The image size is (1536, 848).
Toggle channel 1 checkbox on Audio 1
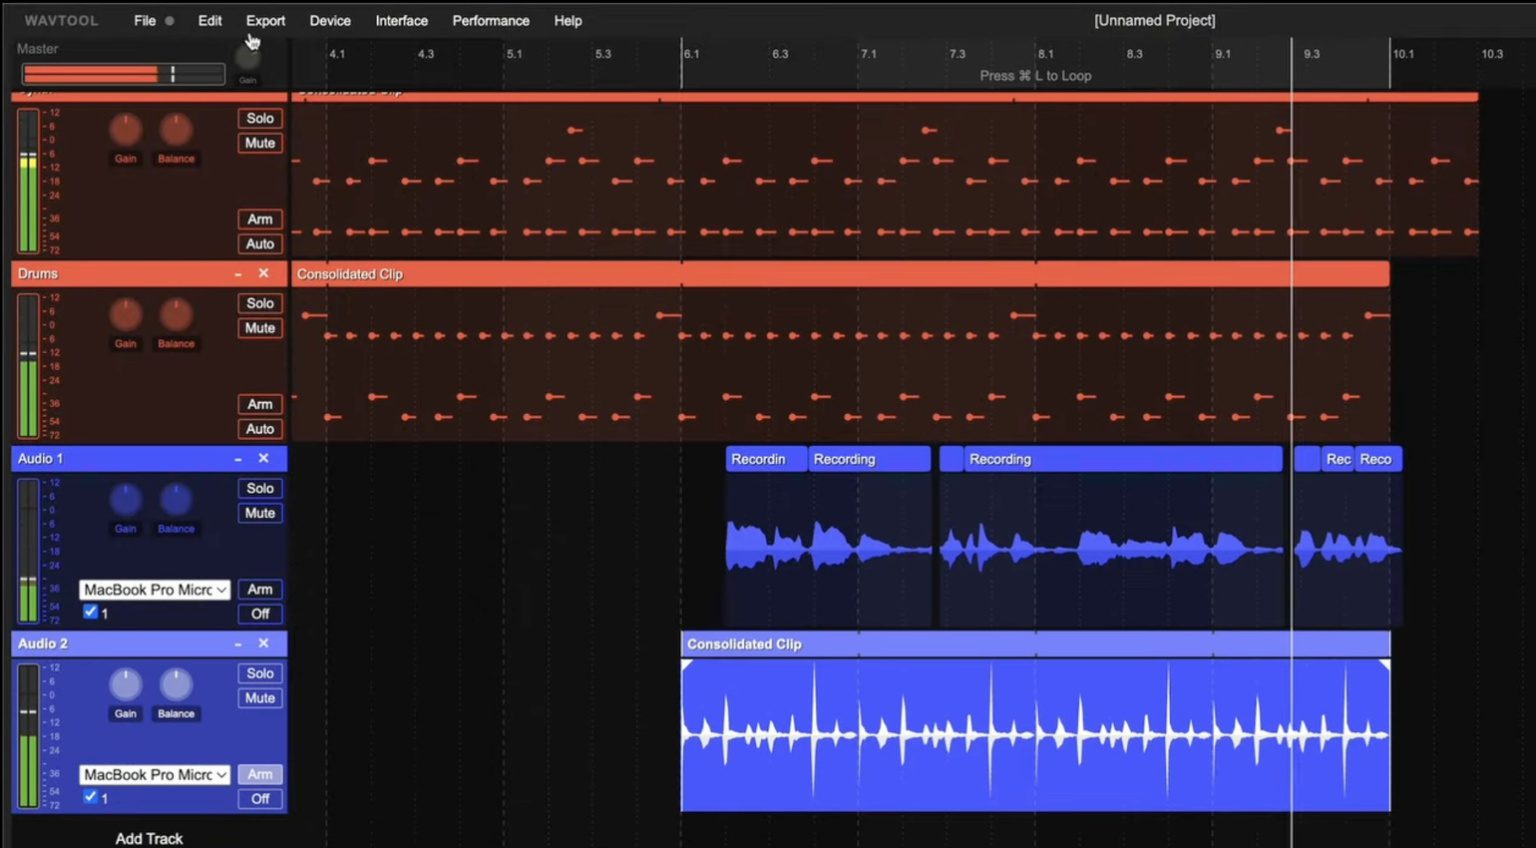[x=91, y=612]
